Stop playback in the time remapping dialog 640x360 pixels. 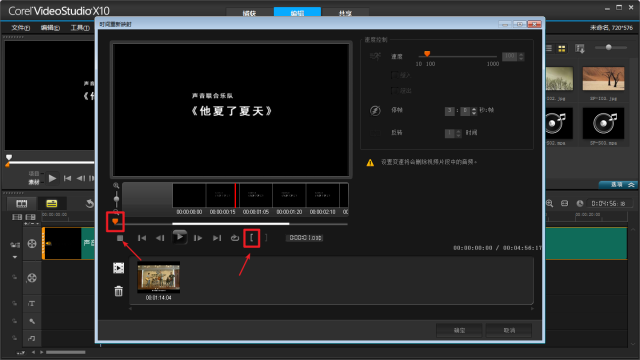(x=120, y=238)
